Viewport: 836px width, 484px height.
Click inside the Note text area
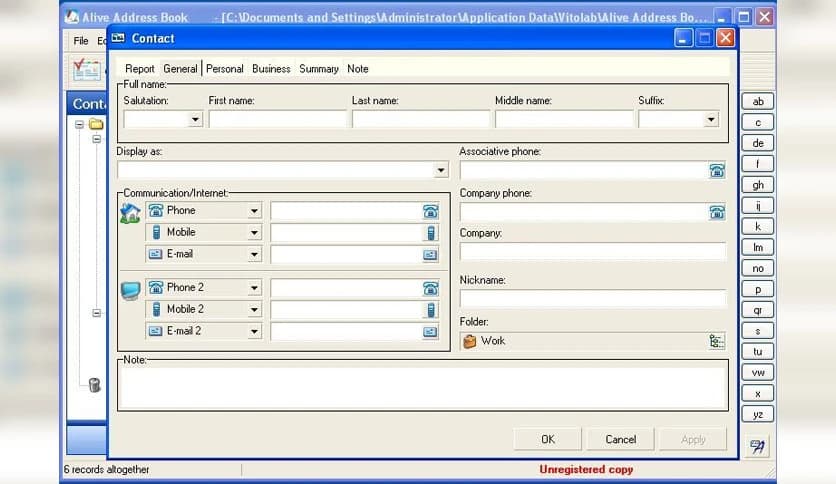tap(423, 387)
